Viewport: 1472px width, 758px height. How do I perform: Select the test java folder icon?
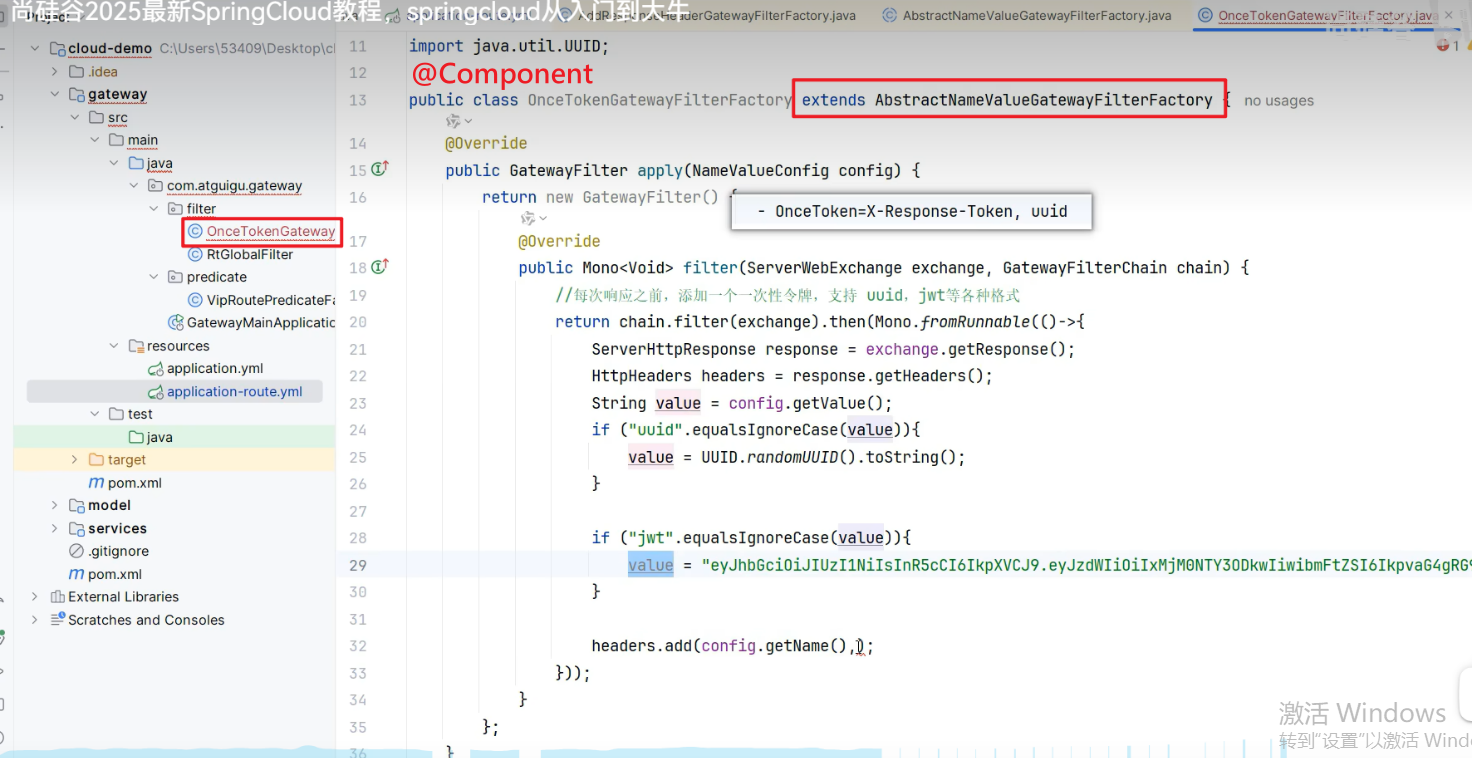137,437
